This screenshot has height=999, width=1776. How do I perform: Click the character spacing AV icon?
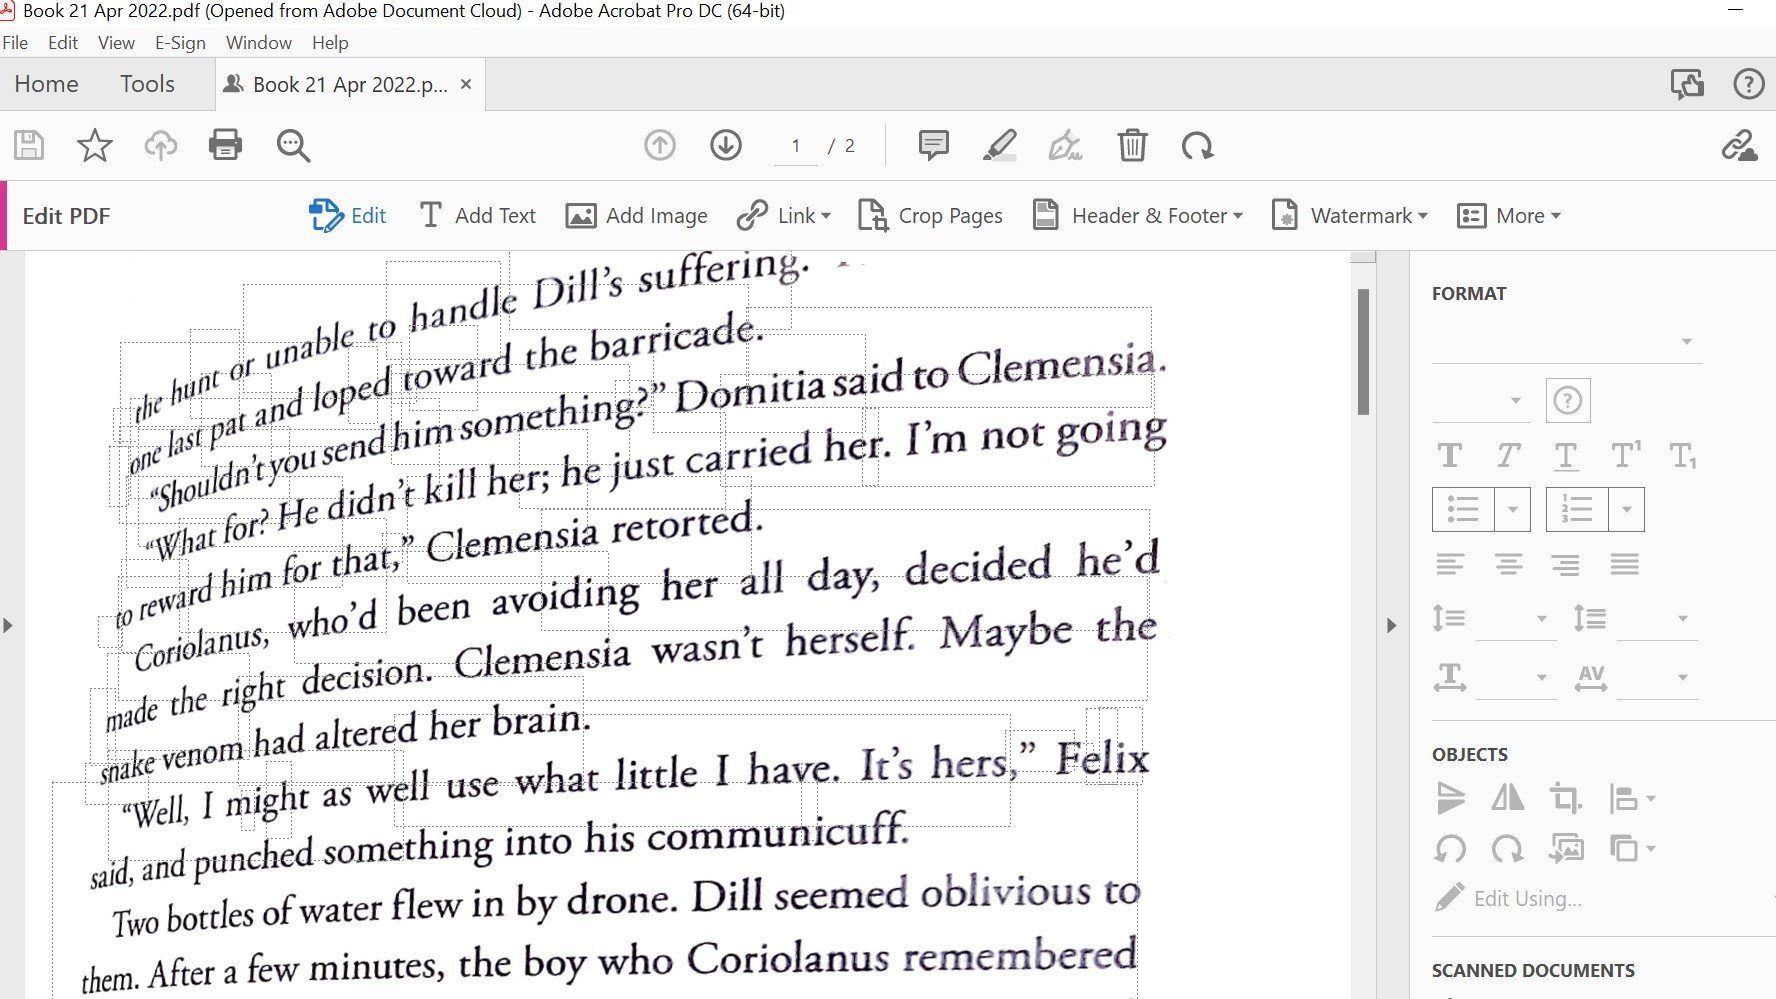(x=1591, y=678)
